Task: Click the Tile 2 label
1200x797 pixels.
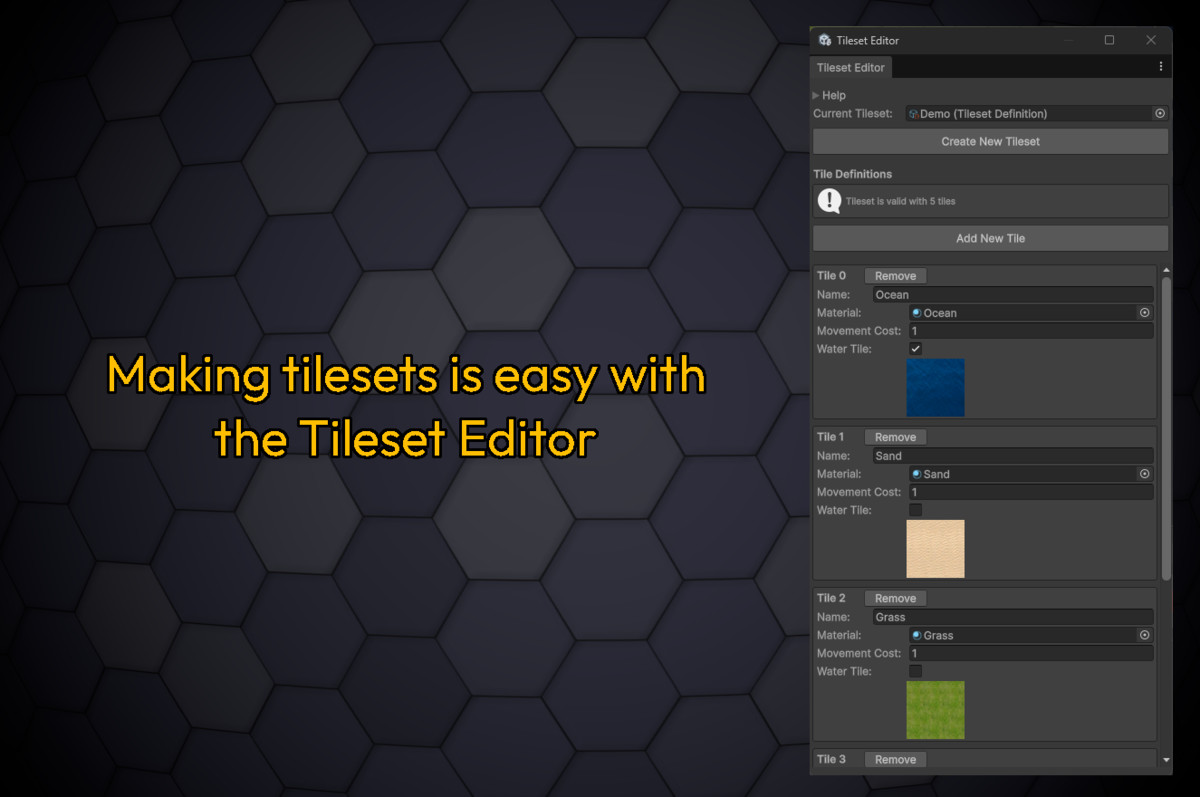Action: coord(831,598)
